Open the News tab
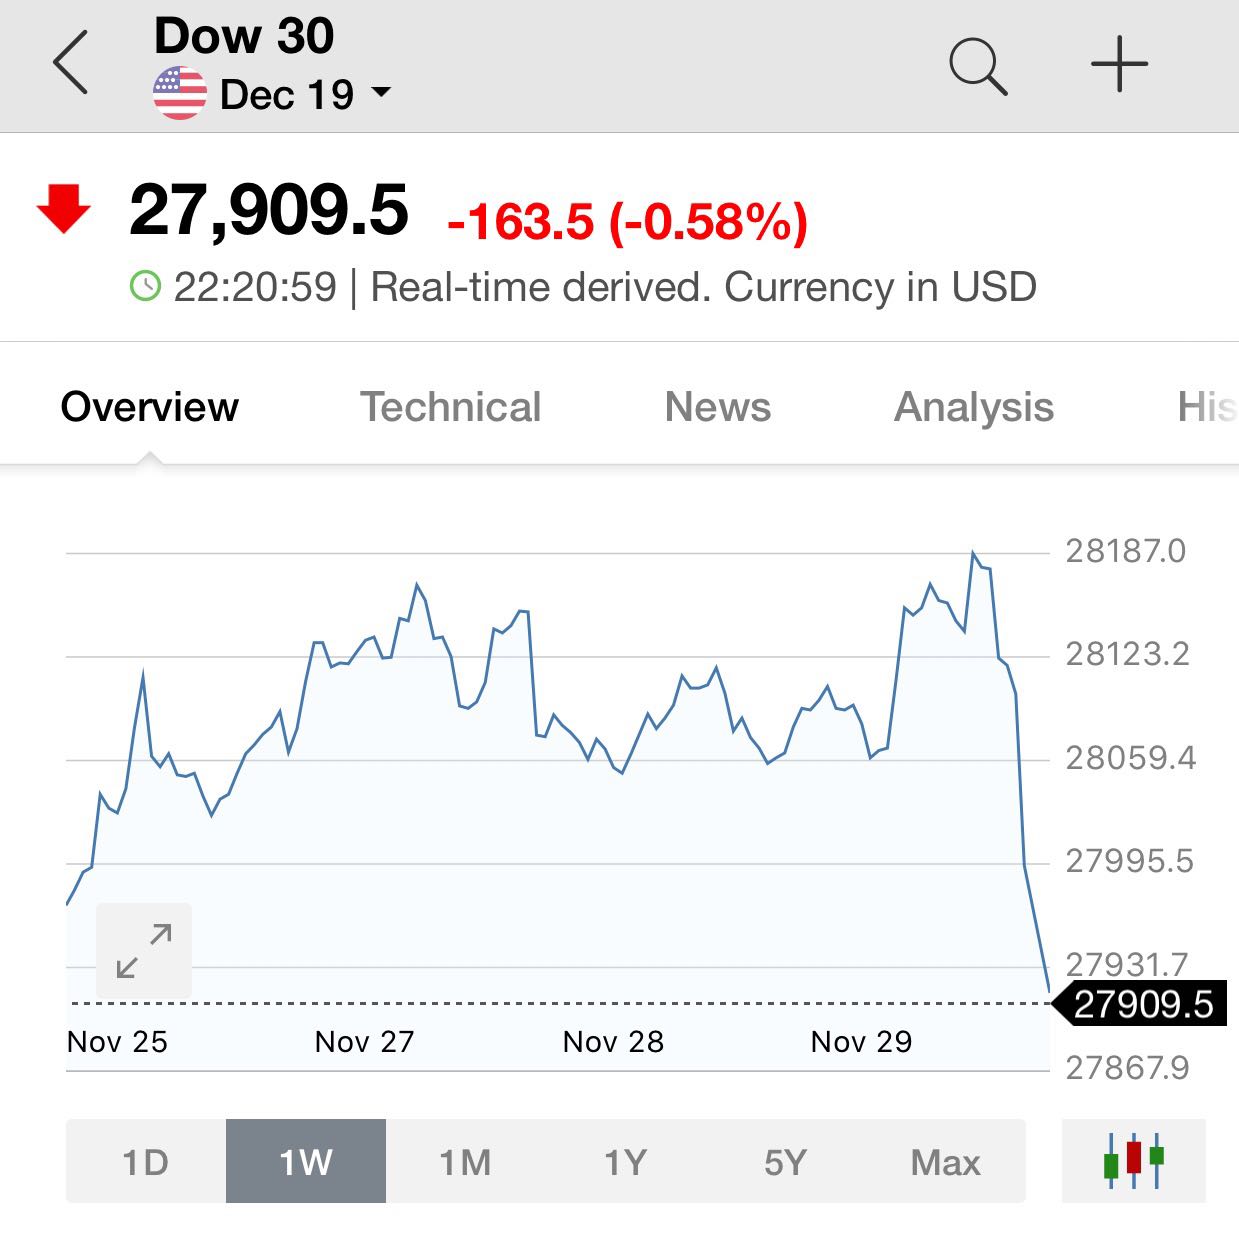The width and height of the screenshot is (1239, 1236). (717, 407)
